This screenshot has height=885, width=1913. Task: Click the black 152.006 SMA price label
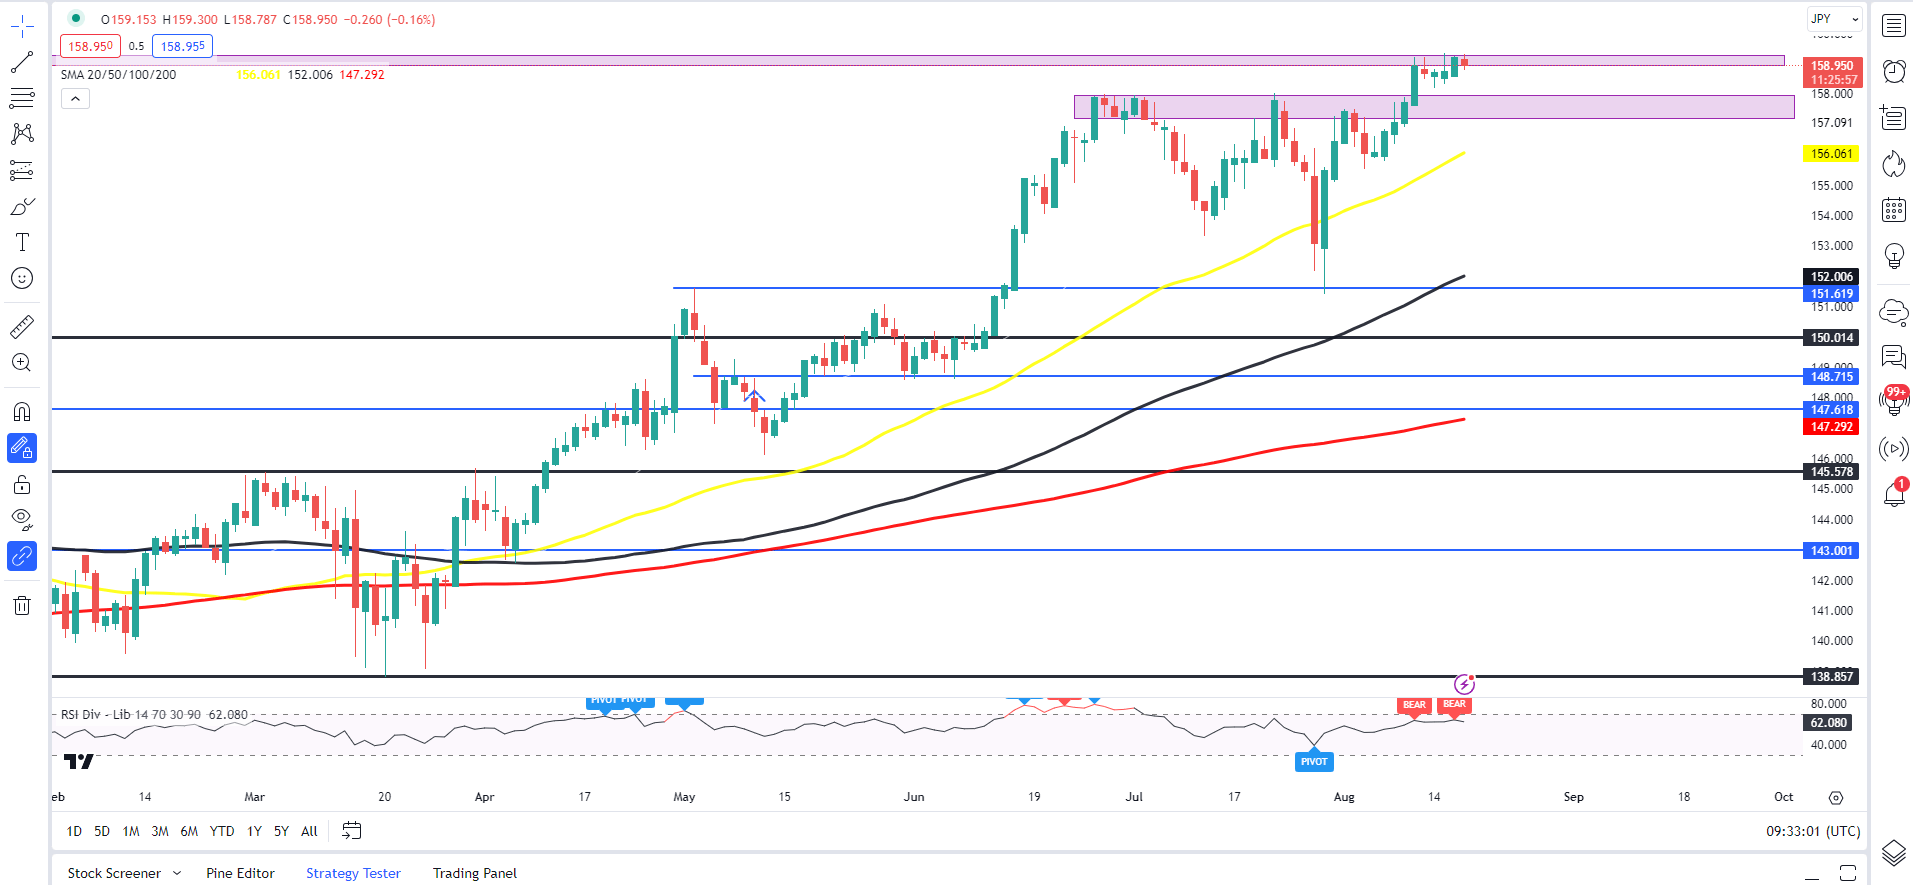point(1831,277)
